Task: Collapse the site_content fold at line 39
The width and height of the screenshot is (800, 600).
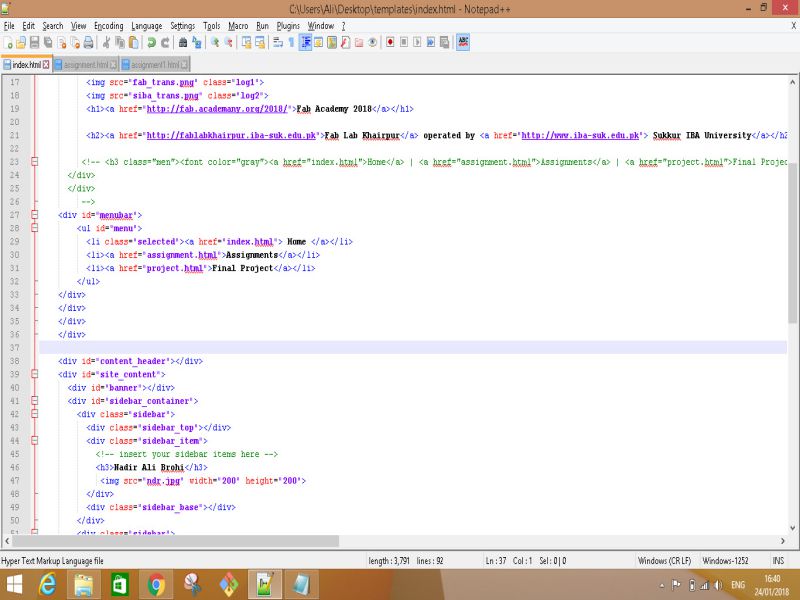Action: 34,374
